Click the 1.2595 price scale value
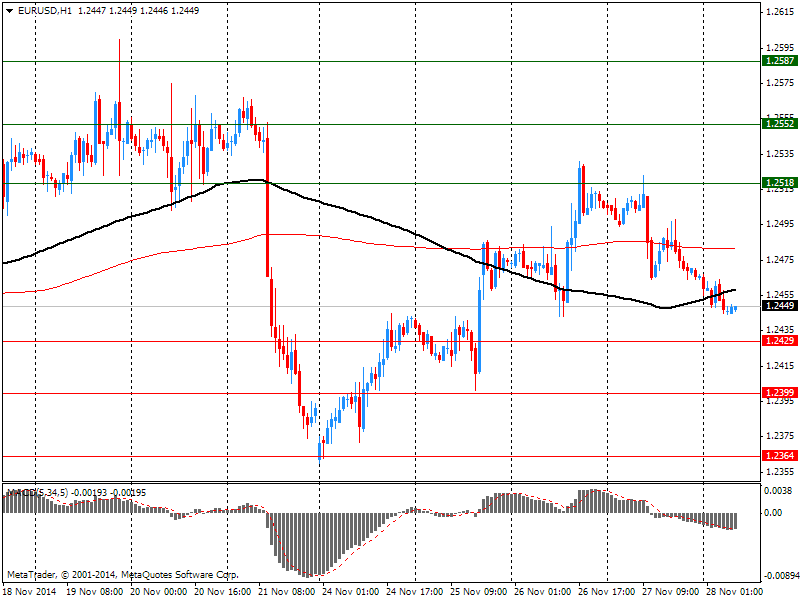The image size is (800, 600). tap(781, 48)
